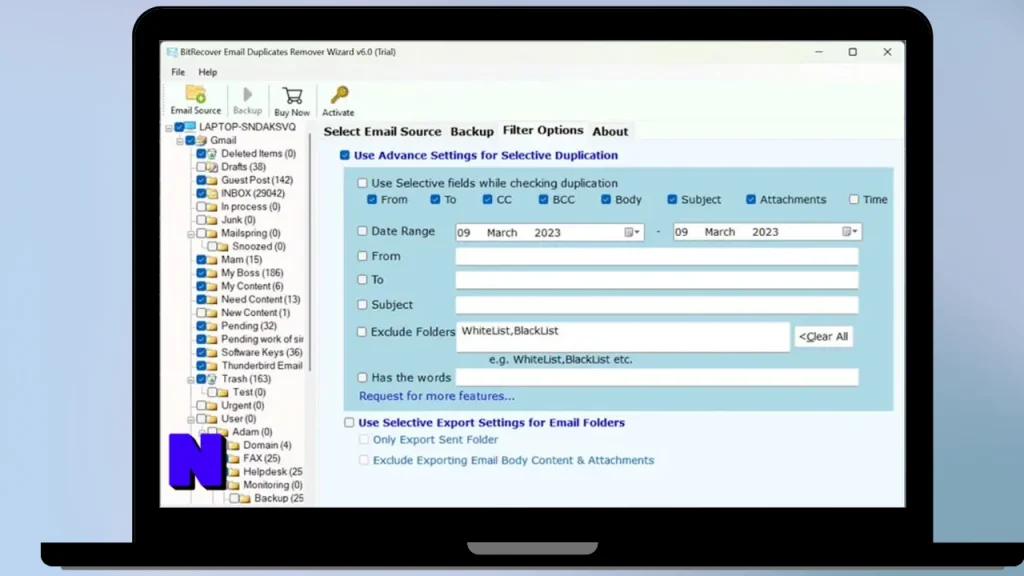Click the BitRecover app title icon
Image resolution: width=1024 pixels, height=576 pixels.
click(172, 52)
